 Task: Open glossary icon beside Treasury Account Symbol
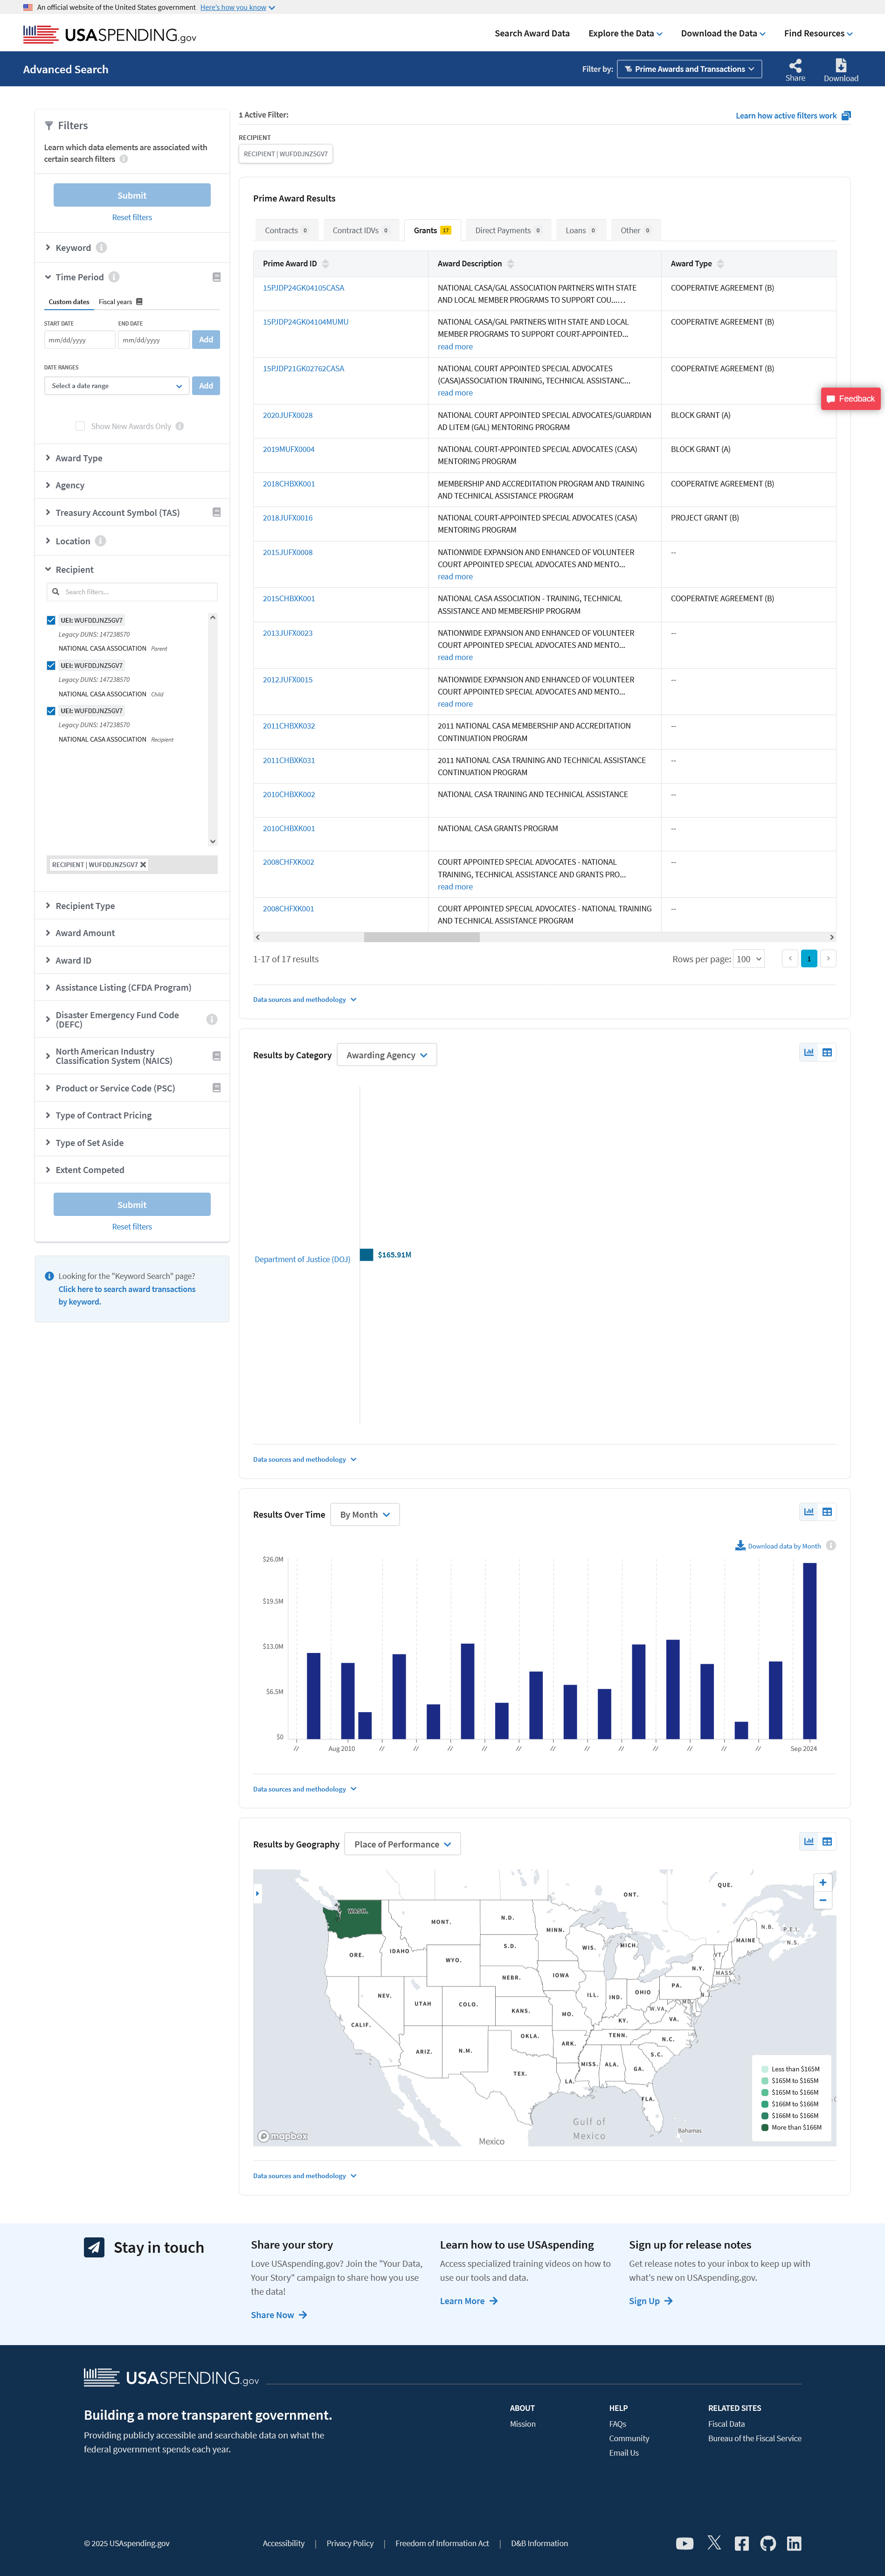pos(216,512)
